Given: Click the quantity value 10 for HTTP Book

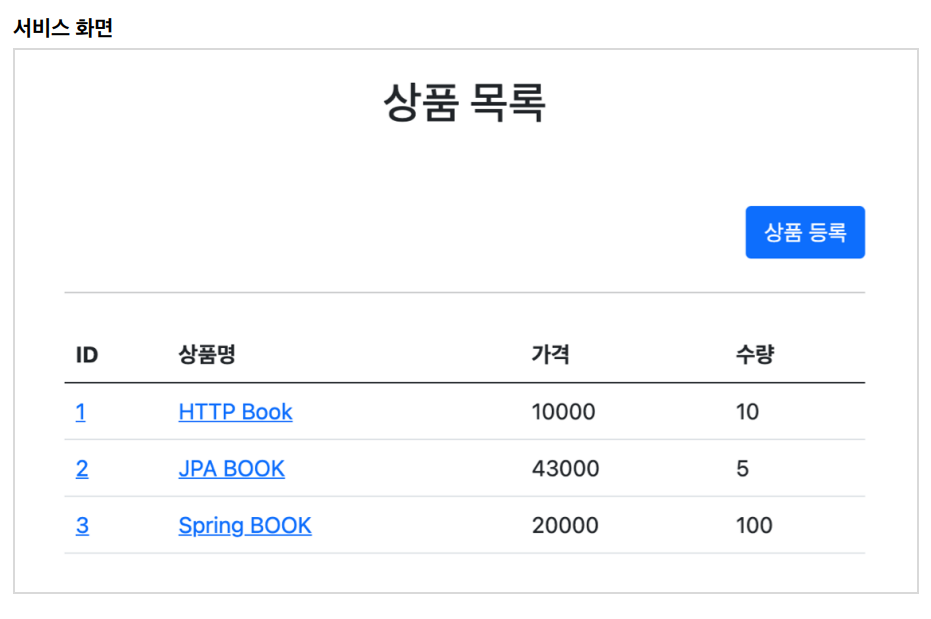Looking at the screenshot, I should [x=748, y=412].
